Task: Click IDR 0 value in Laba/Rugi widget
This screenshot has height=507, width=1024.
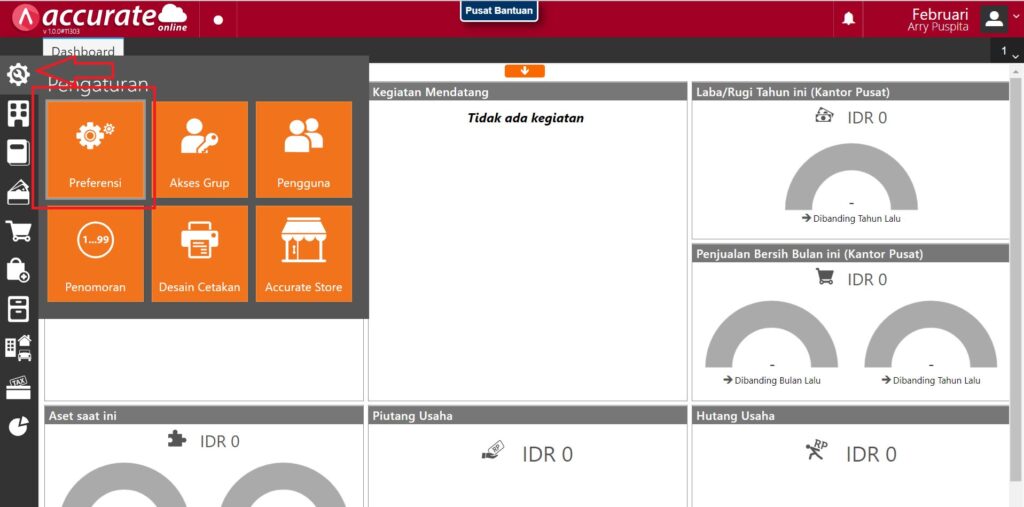Action: [x=867, y=118]
